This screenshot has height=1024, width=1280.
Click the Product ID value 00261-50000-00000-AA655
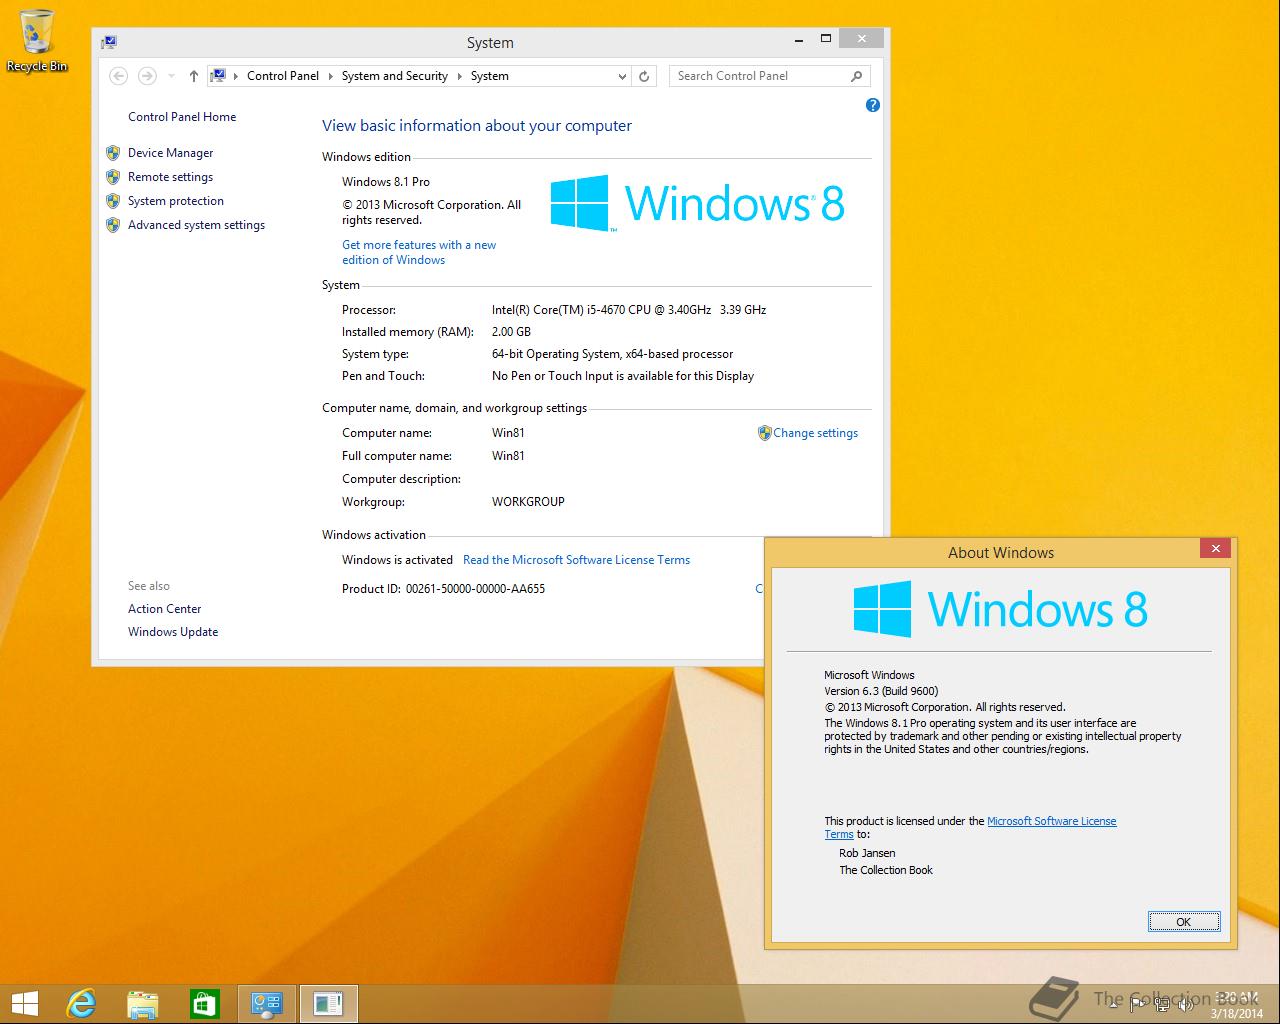point(476,589)
